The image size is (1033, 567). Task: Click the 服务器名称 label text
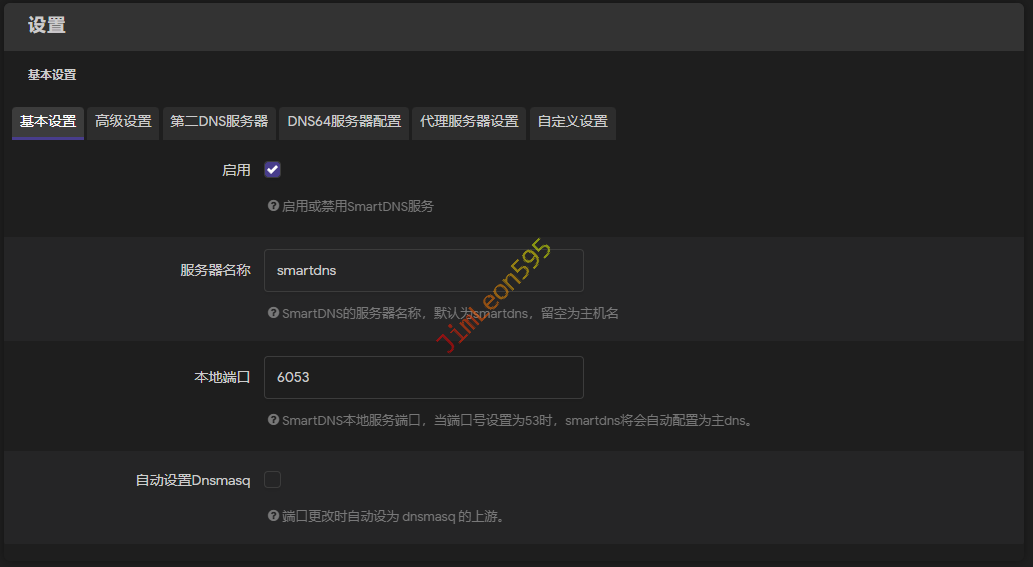[x=215, y=271]
